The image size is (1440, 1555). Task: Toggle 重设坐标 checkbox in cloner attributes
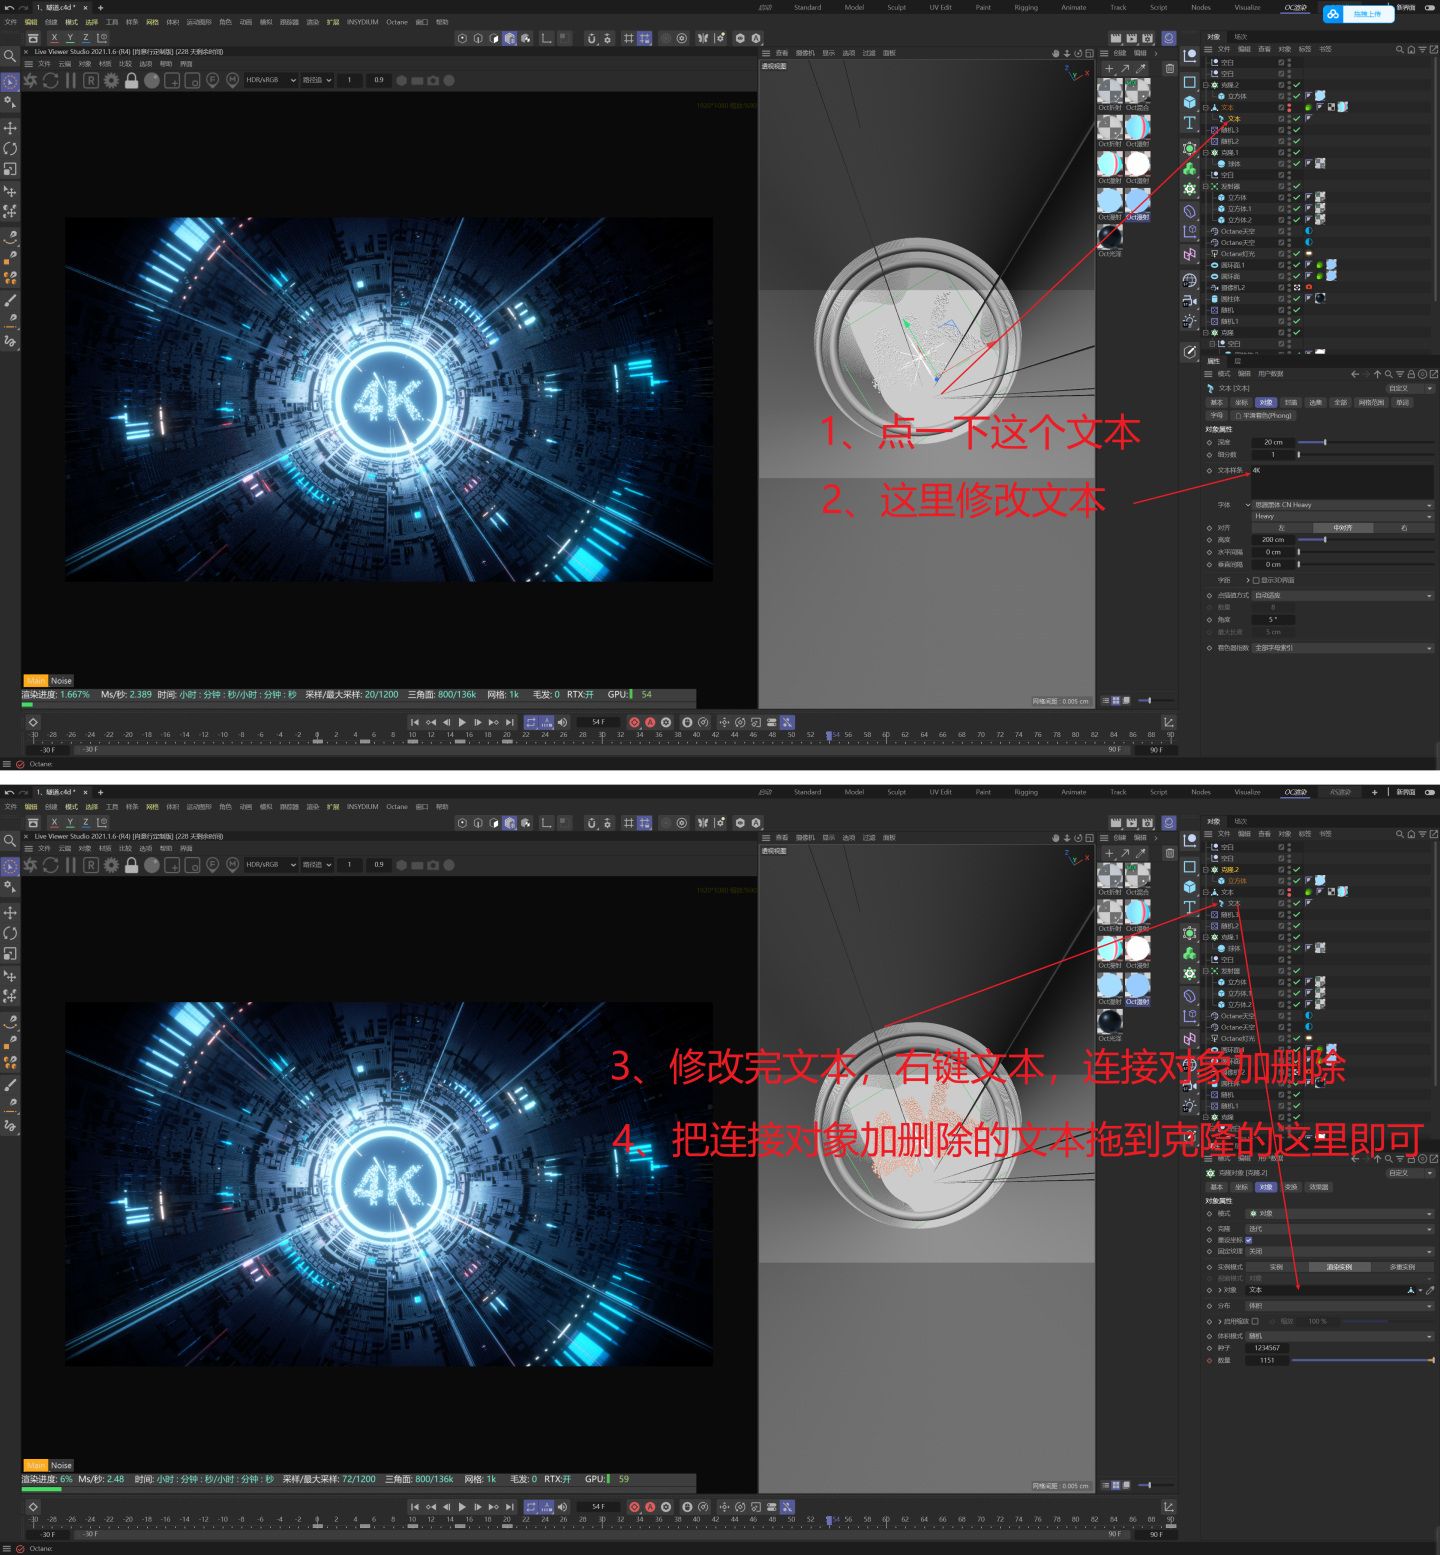(1248, 1240)
